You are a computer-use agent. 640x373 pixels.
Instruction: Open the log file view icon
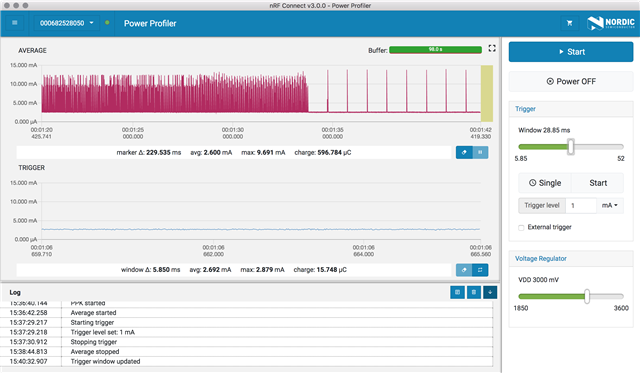(457, 292)
